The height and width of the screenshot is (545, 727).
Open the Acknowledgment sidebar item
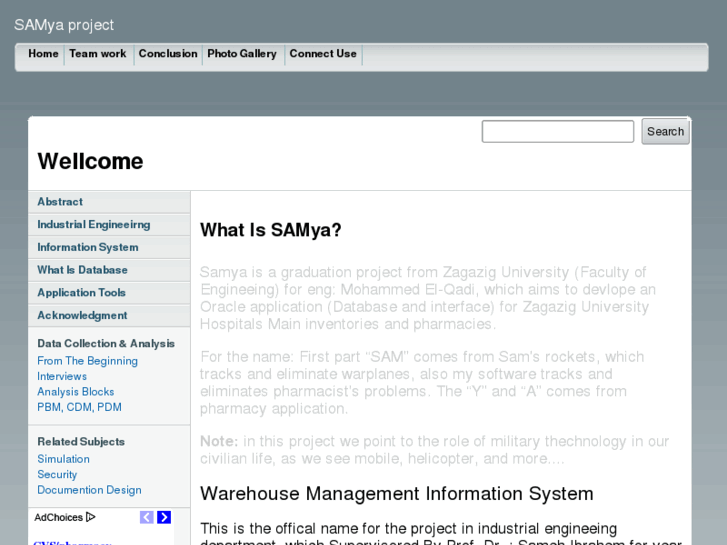[x=109, y=315]
